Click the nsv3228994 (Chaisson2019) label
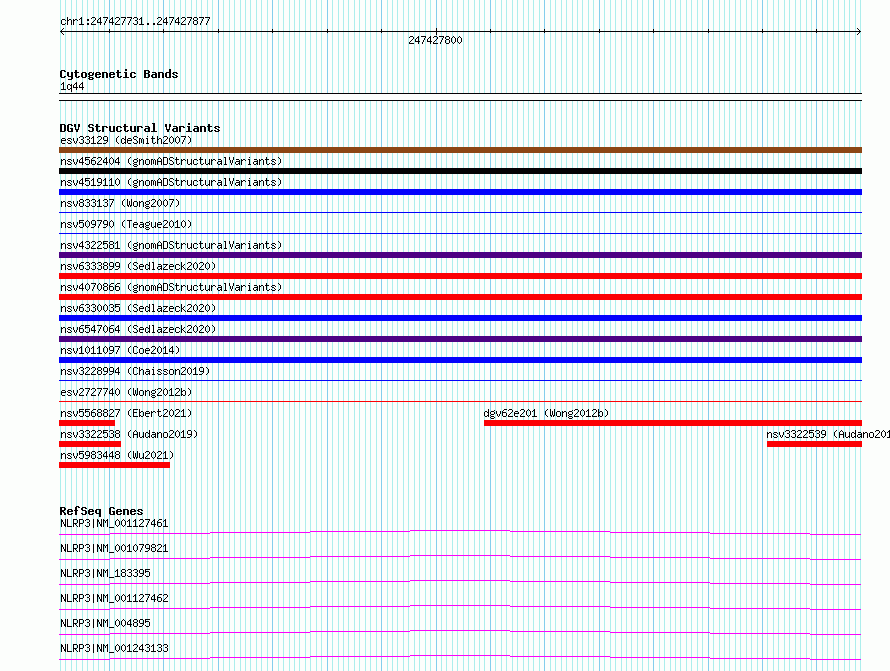 pyautogui.click(x=134, y=371)
